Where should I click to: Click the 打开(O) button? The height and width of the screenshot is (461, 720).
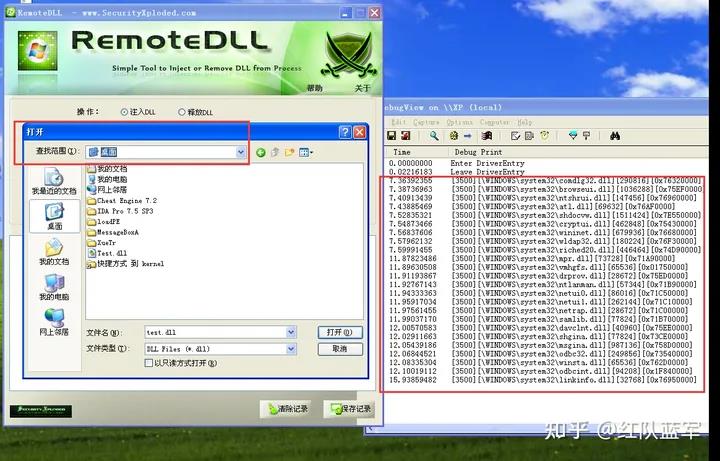click(340, 332)
